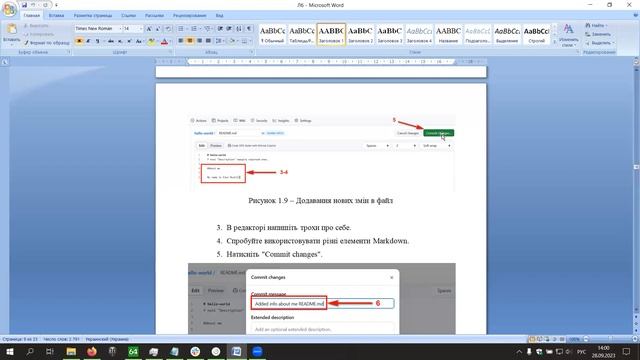The image size is (640, 360).
Task: Toggle the ruler button above the scrollbar
Action: (636, 61)
